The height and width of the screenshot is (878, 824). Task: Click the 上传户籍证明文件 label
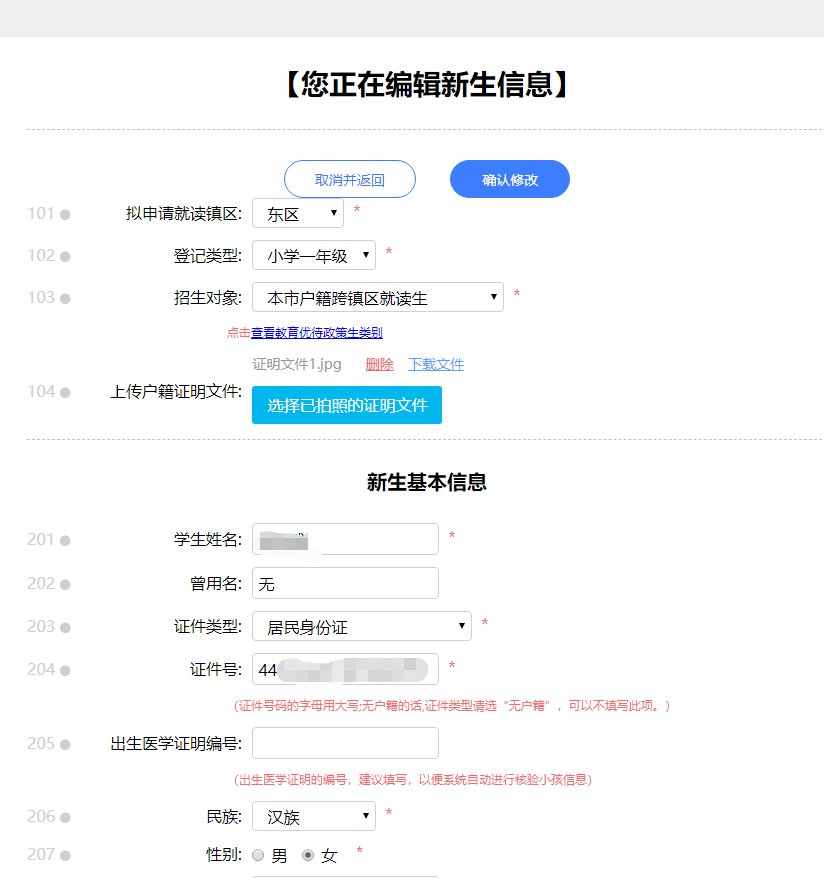176,391
